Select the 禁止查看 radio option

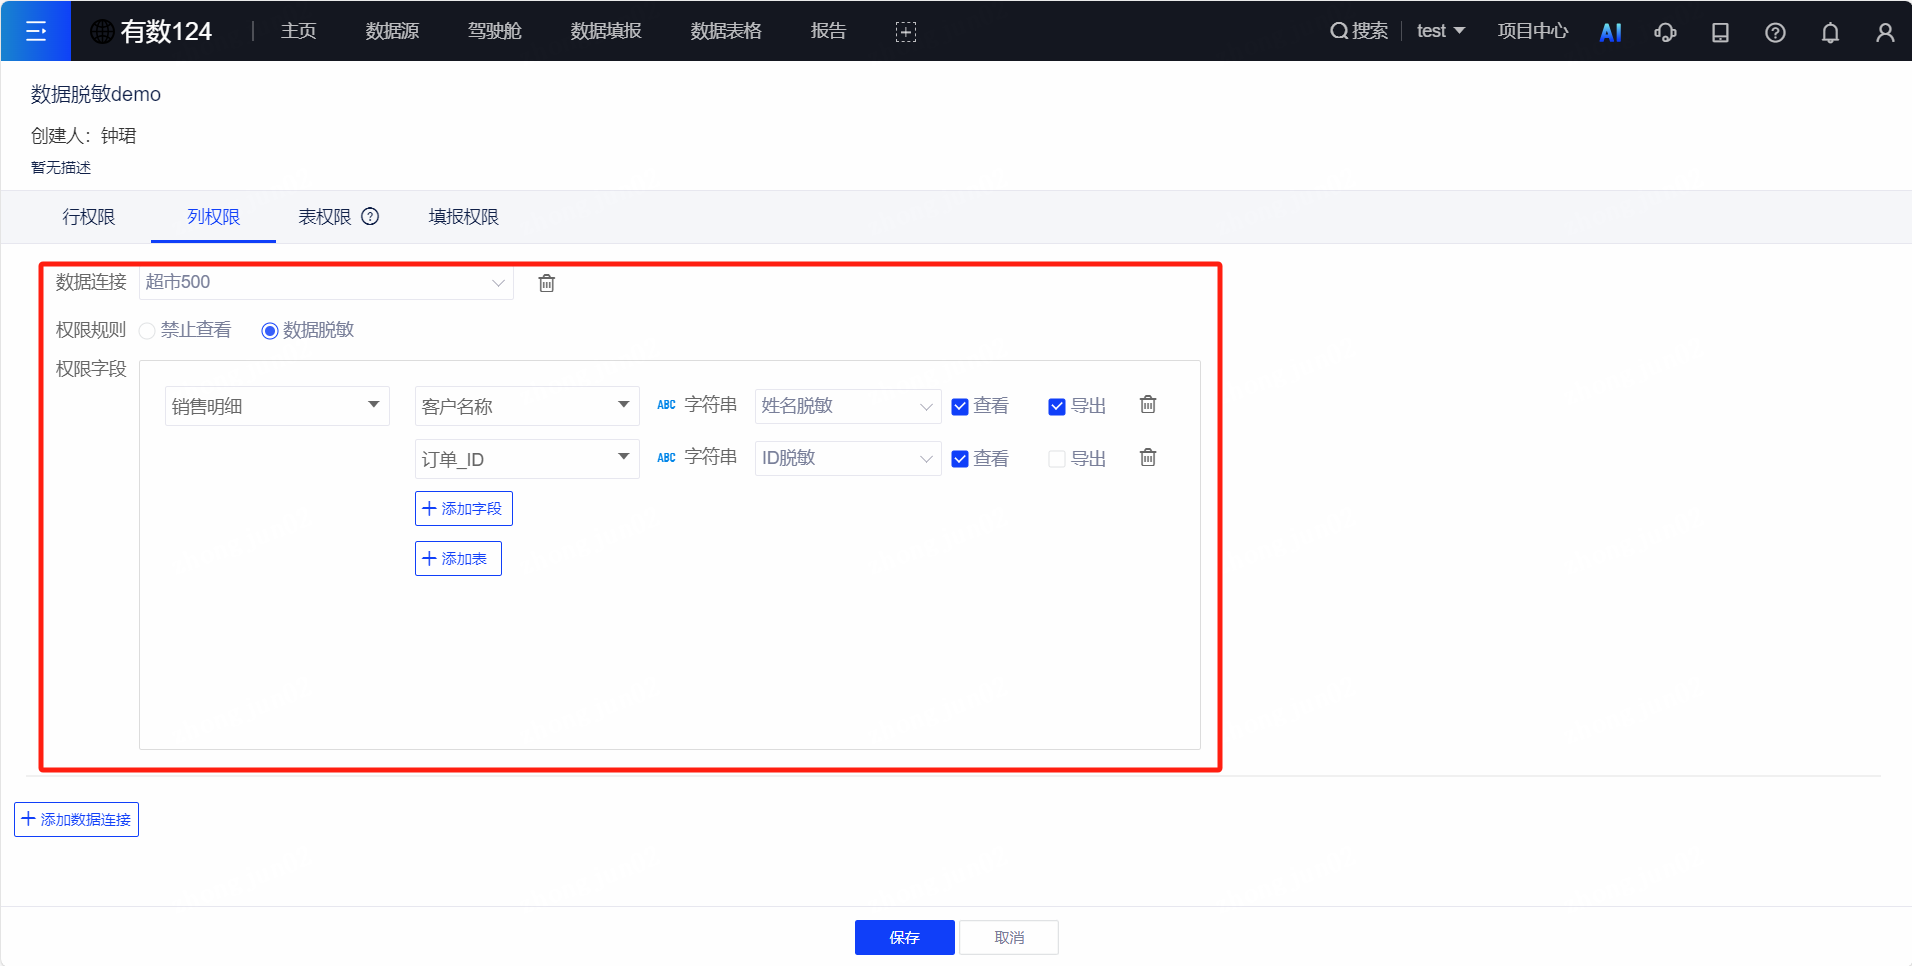pyautogui.click(x=148, y=331)
